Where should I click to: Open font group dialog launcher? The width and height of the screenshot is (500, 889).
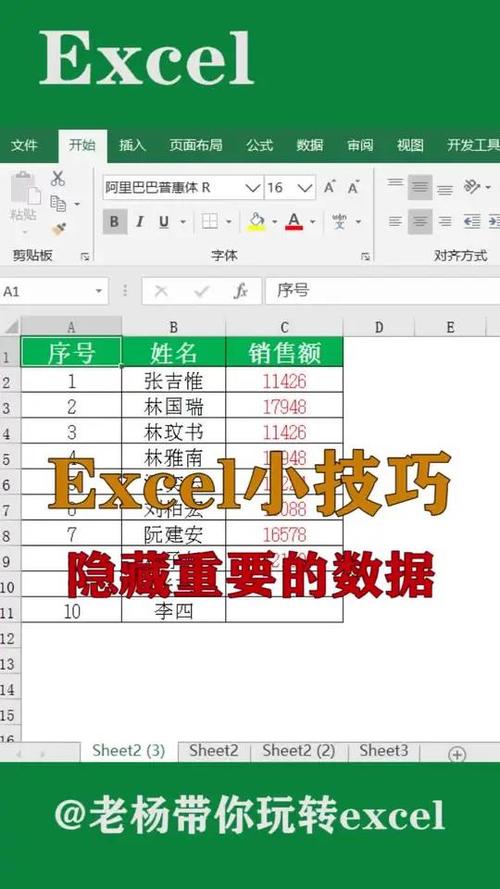[366, 257]
